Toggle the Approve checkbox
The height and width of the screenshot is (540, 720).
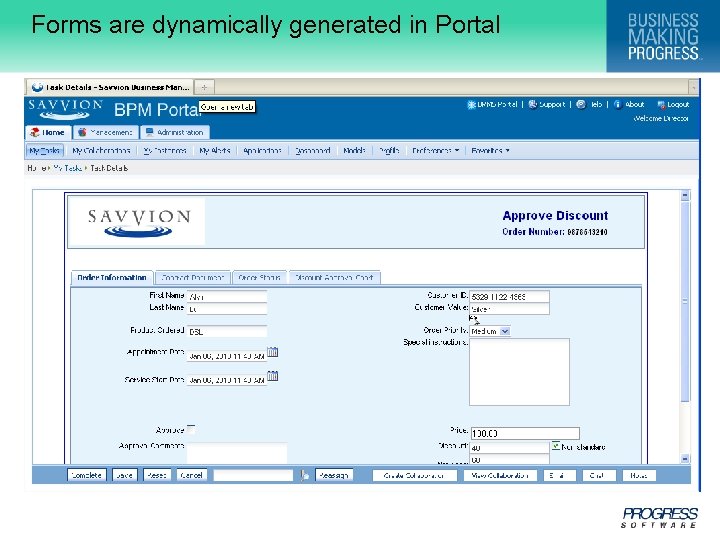[x=191, y=429]
